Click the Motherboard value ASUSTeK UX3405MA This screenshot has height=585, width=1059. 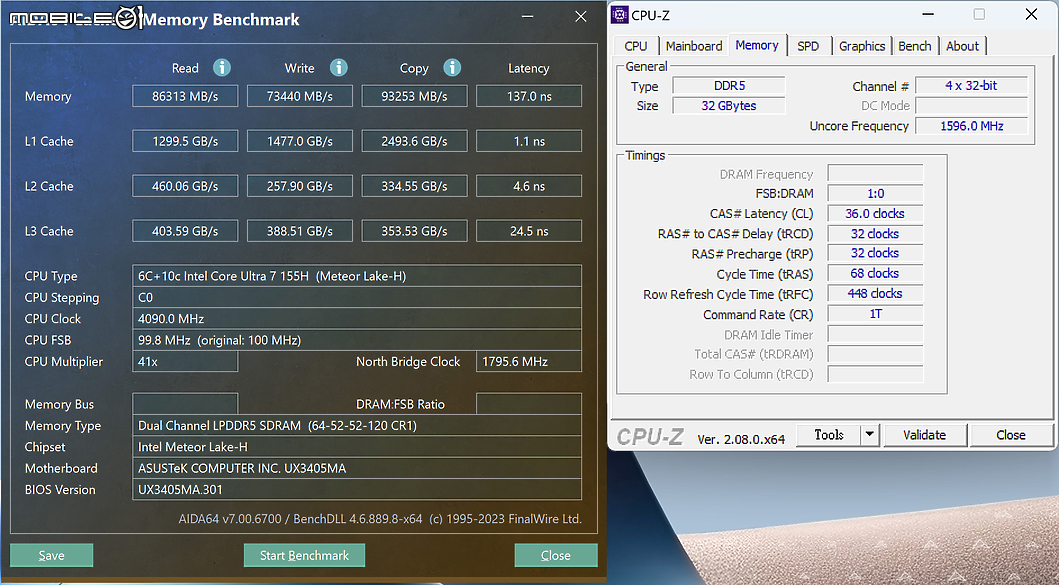357,468
